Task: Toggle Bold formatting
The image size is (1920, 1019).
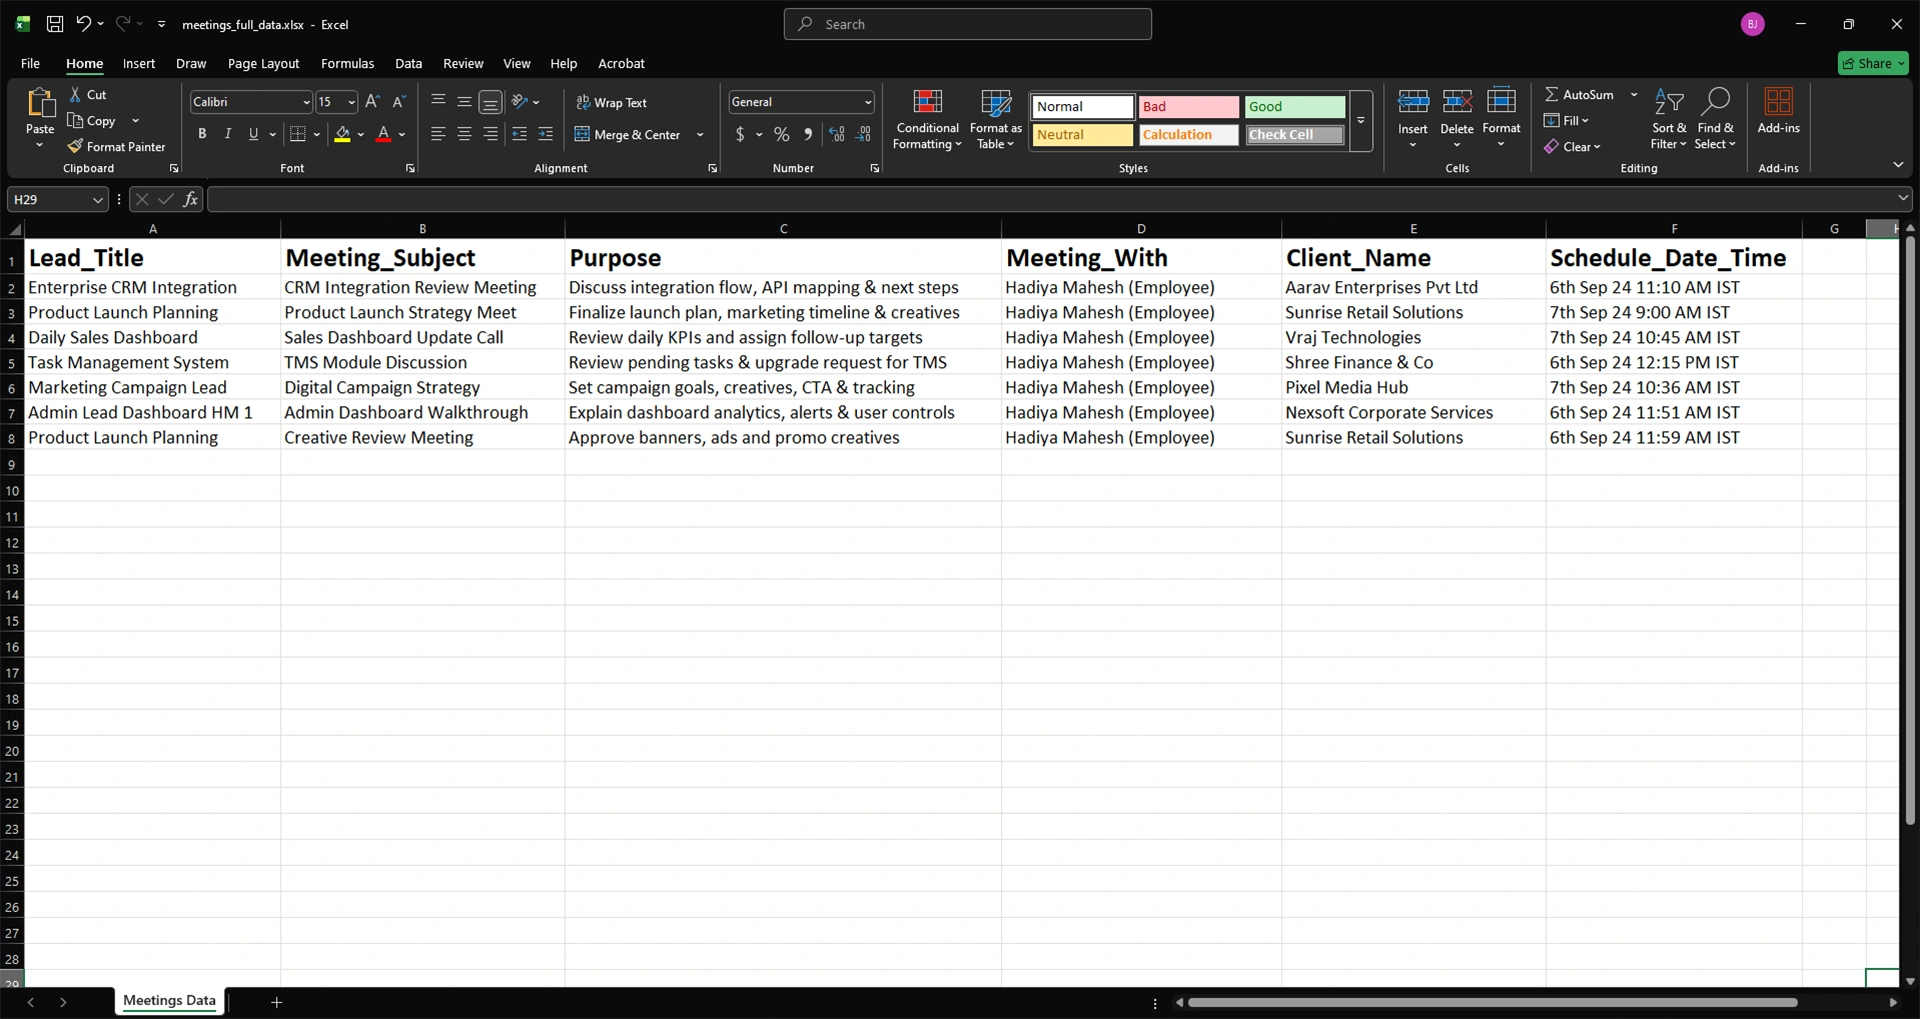Action: coord(202,134)
